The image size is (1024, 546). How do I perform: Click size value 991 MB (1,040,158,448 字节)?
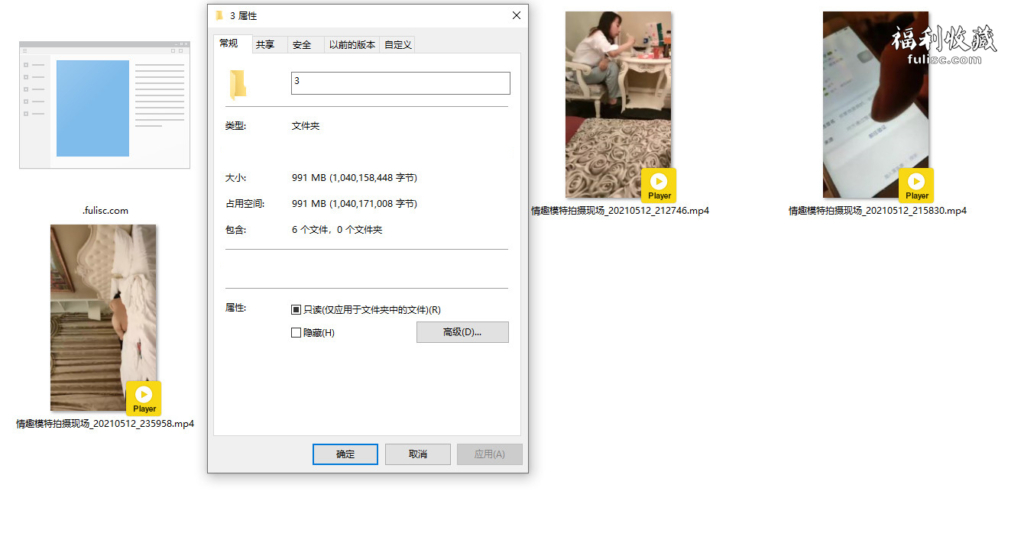tap(354, 178)
